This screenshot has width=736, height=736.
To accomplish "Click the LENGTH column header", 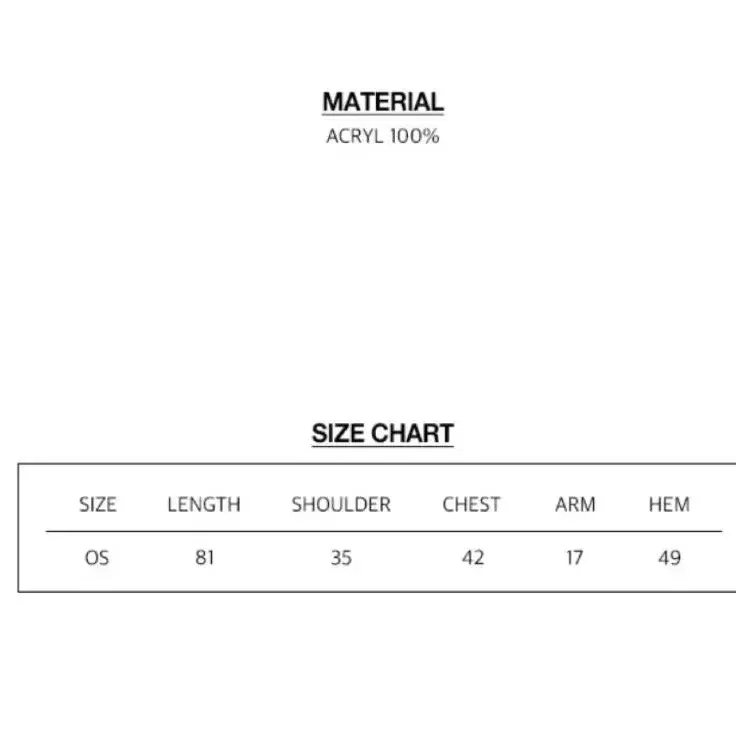I will click(x=204, y=505).
